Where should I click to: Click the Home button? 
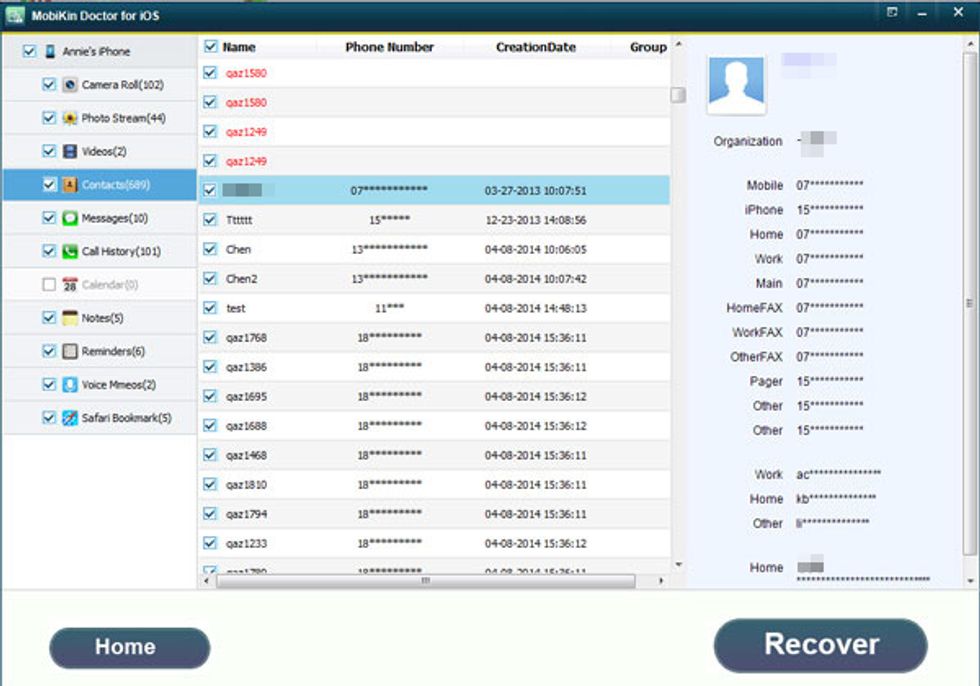click(x=128, y=646)
